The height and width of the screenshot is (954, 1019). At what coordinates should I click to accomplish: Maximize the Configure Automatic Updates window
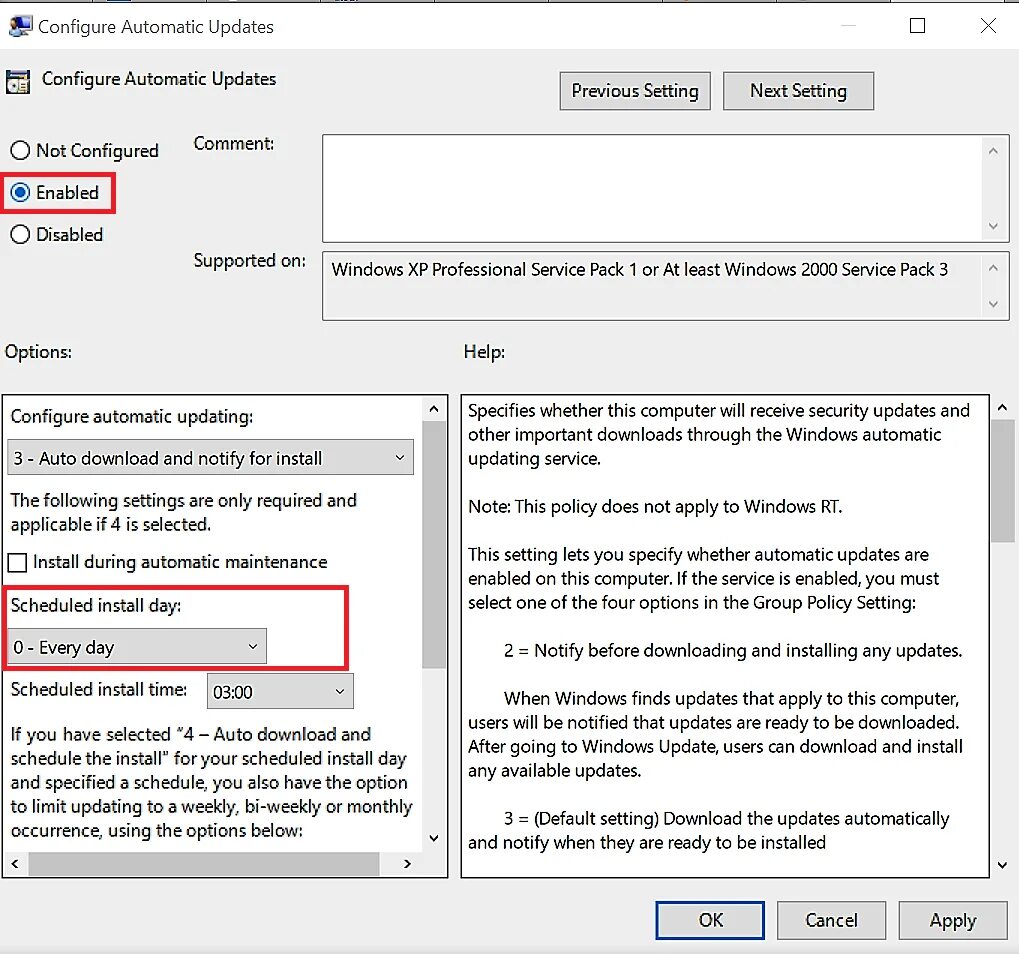[x=918, y=25]
